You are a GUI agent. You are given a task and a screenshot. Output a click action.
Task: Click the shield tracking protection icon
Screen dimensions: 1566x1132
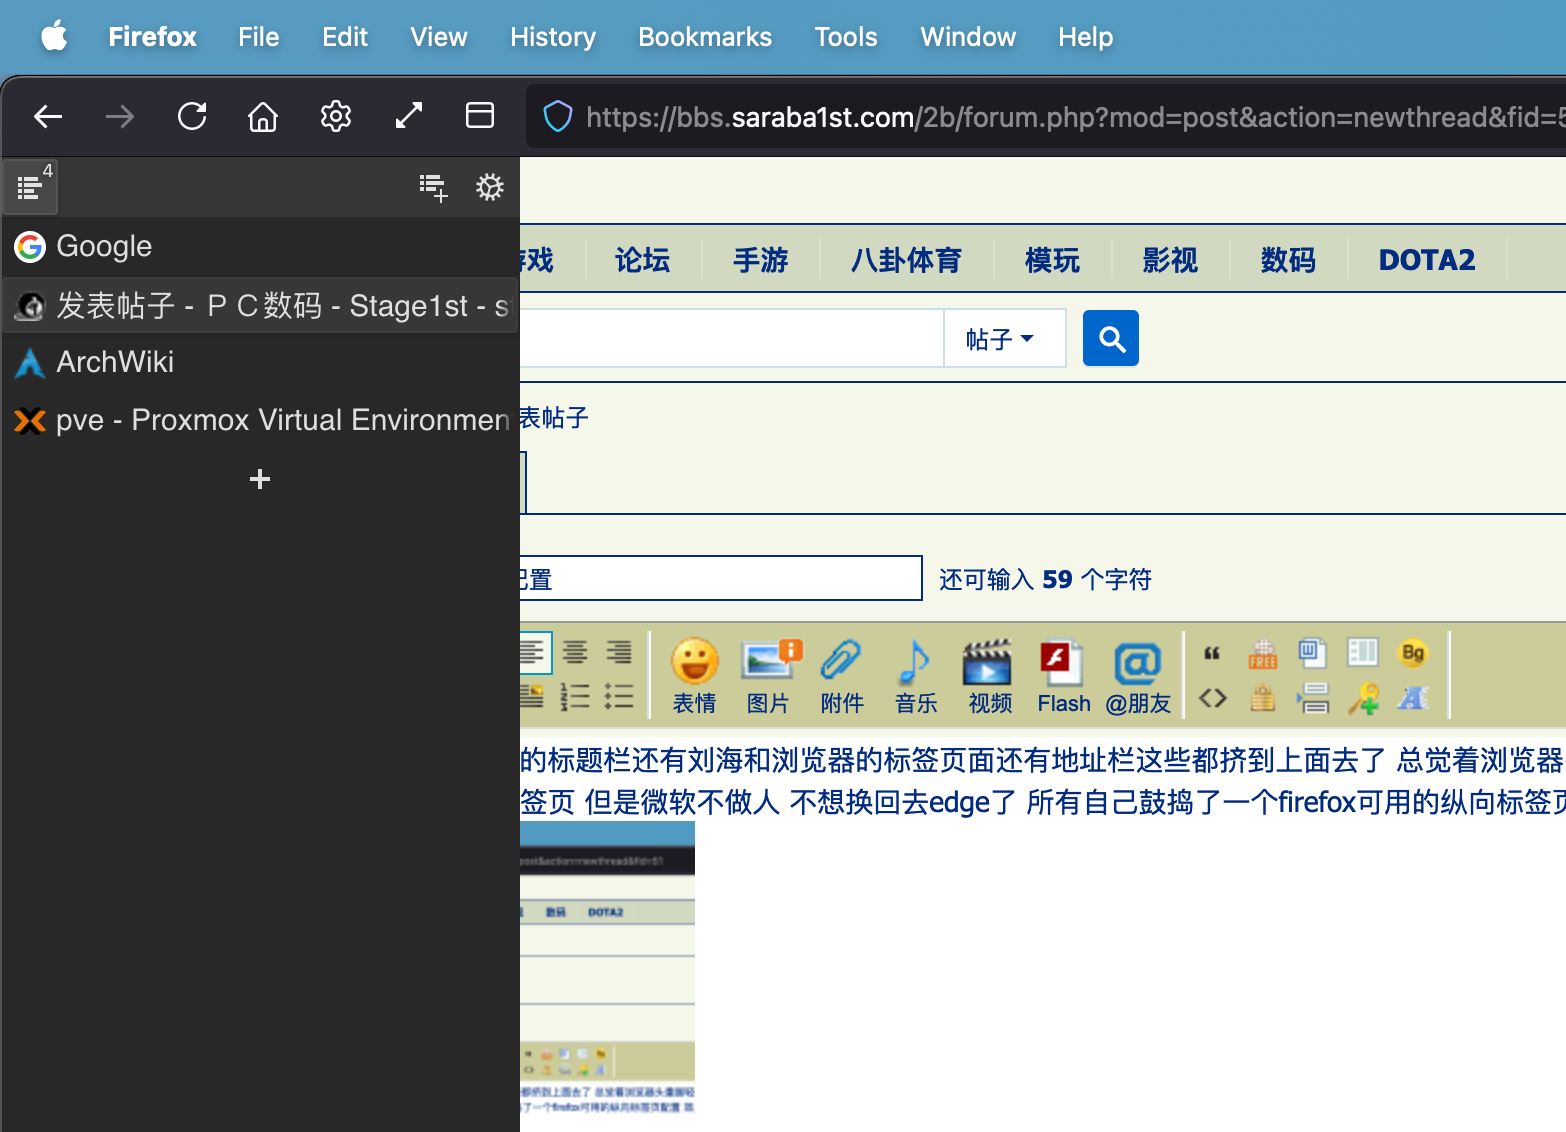[x=557, y=117]
